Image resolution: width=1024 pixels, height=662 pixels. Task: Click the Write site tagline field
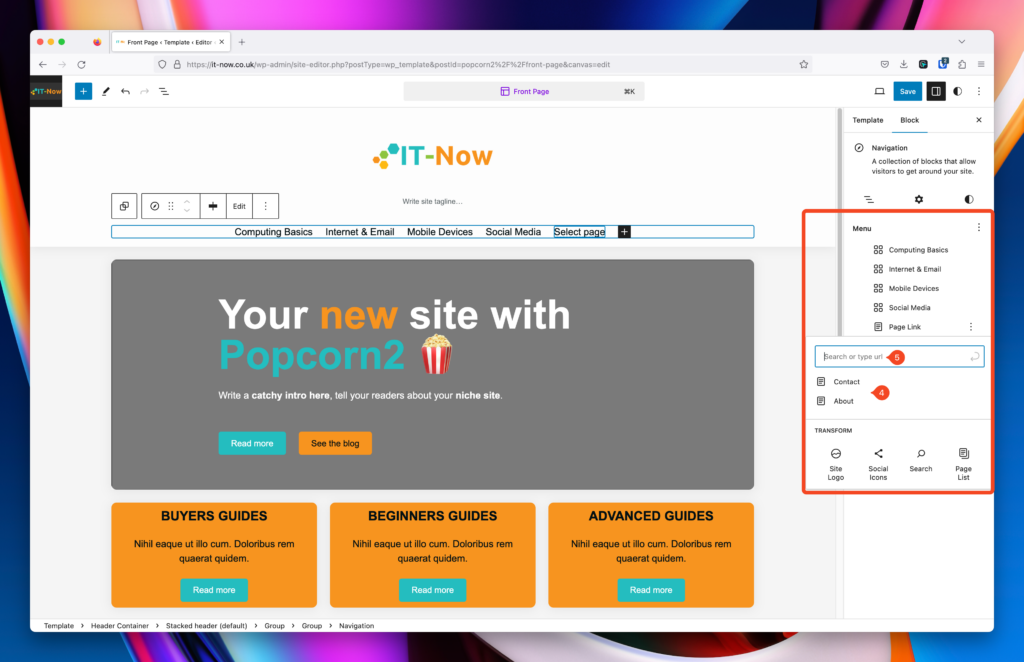click(432, 201)
